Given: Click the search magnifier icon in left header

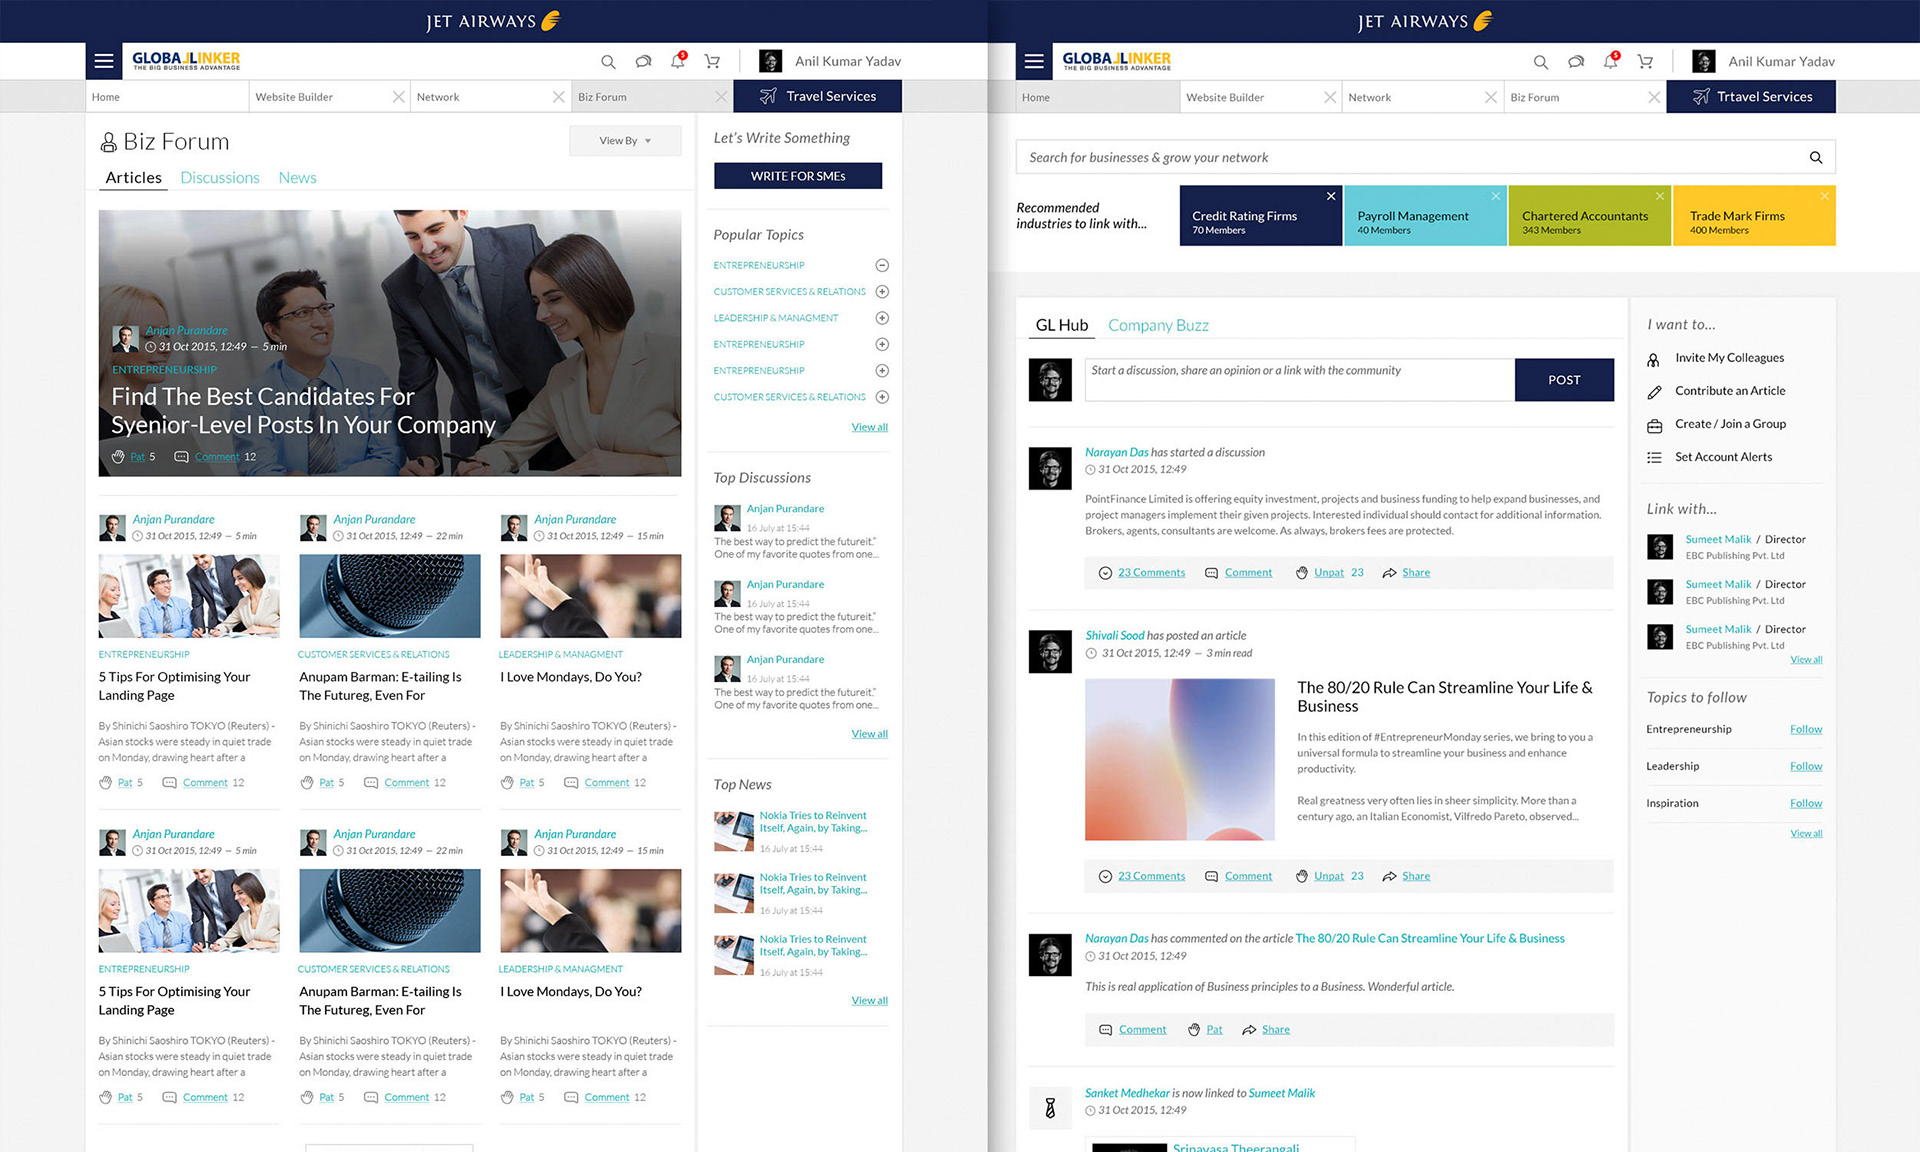Looking at the screenshot, I should (608, 62).
